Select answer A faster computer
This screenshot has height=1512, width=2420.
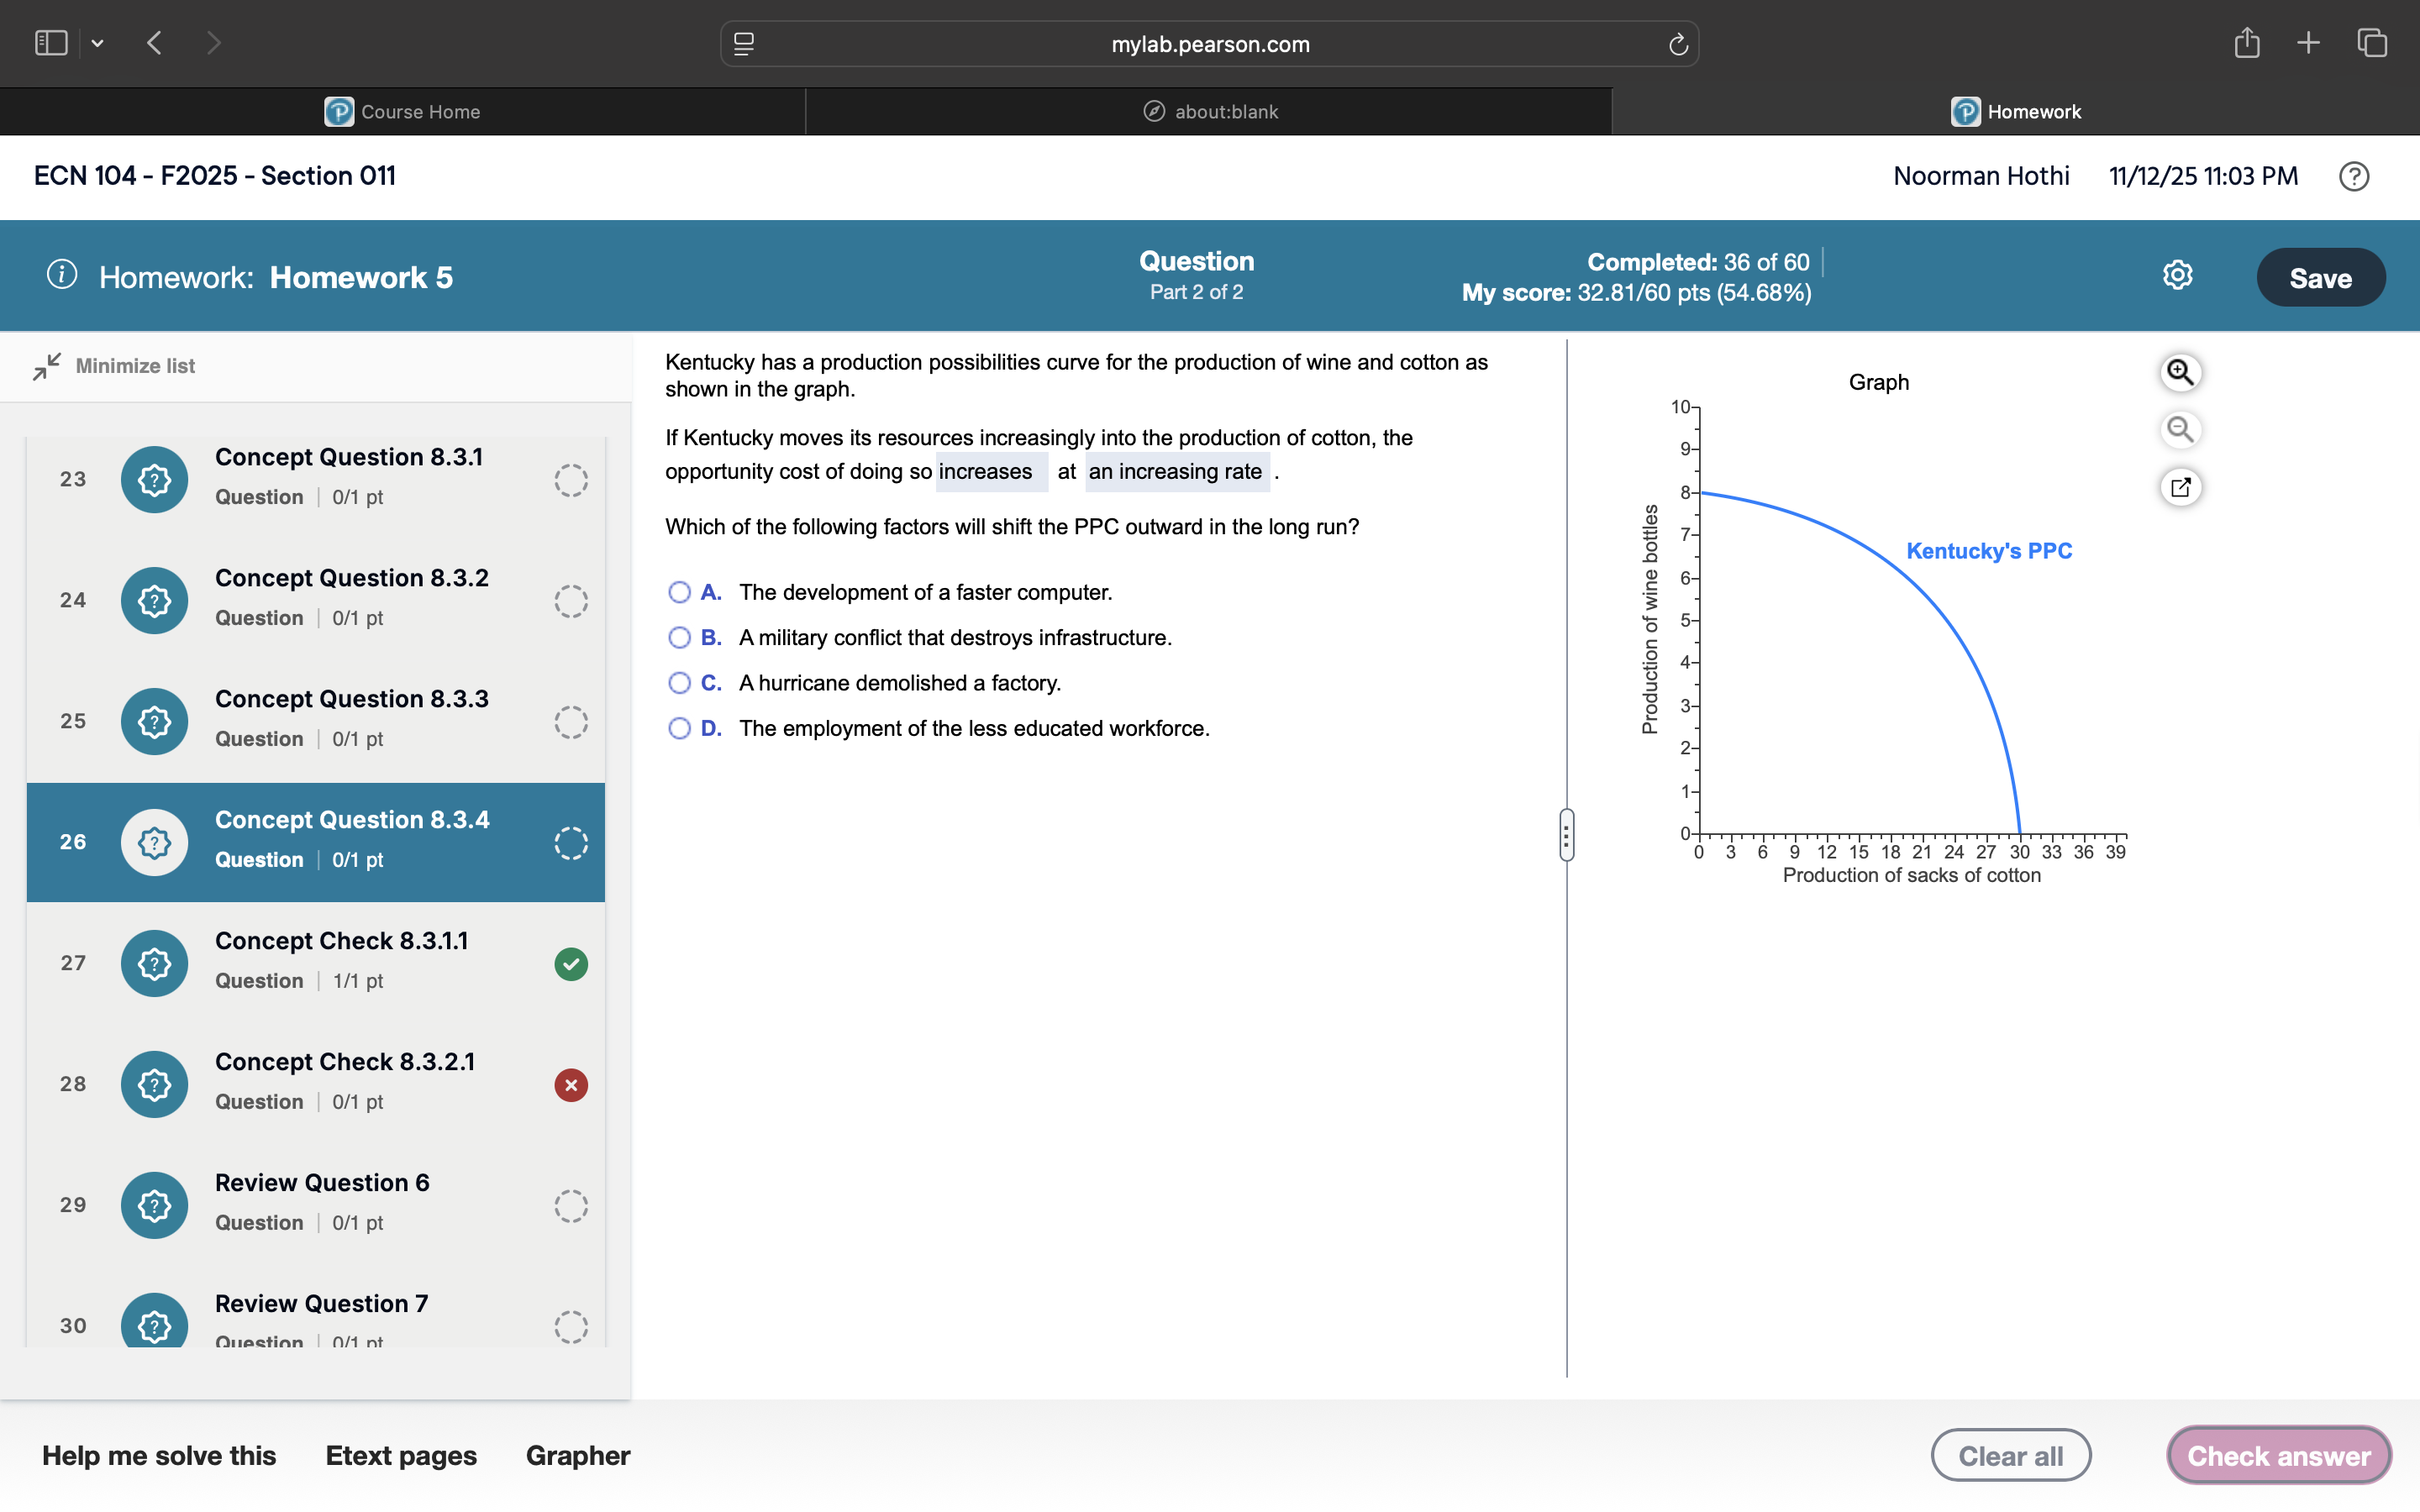coord(679,592)
